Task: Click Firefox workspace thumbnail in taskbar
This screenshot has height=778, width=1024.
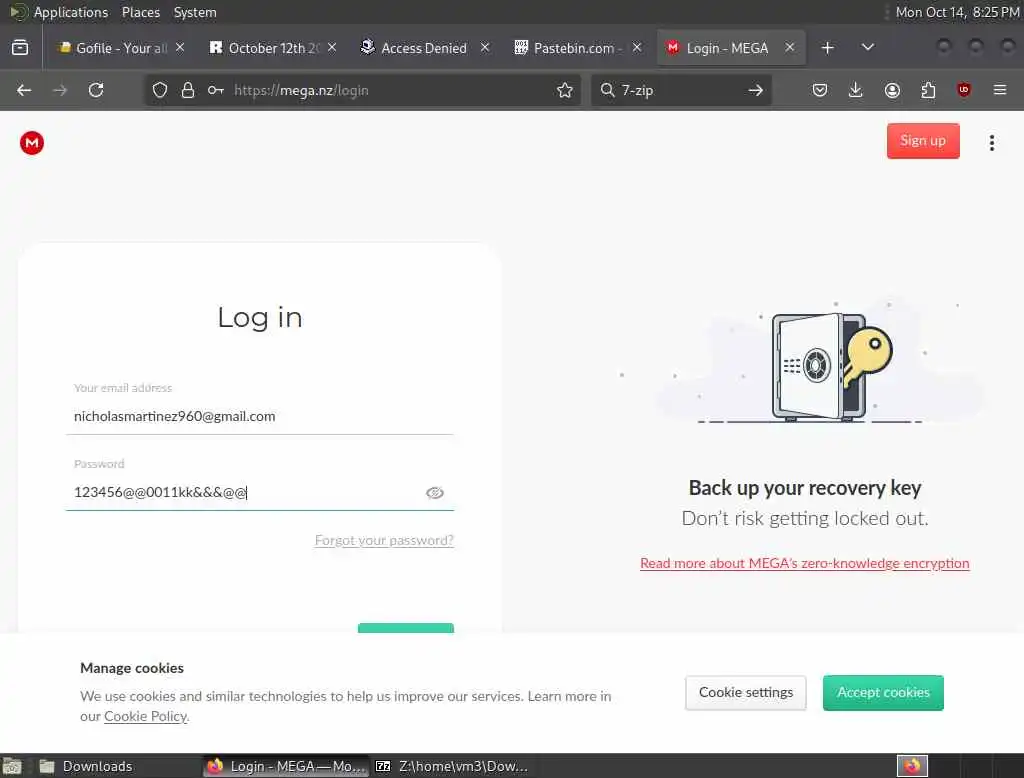Action: click(912, 766)
